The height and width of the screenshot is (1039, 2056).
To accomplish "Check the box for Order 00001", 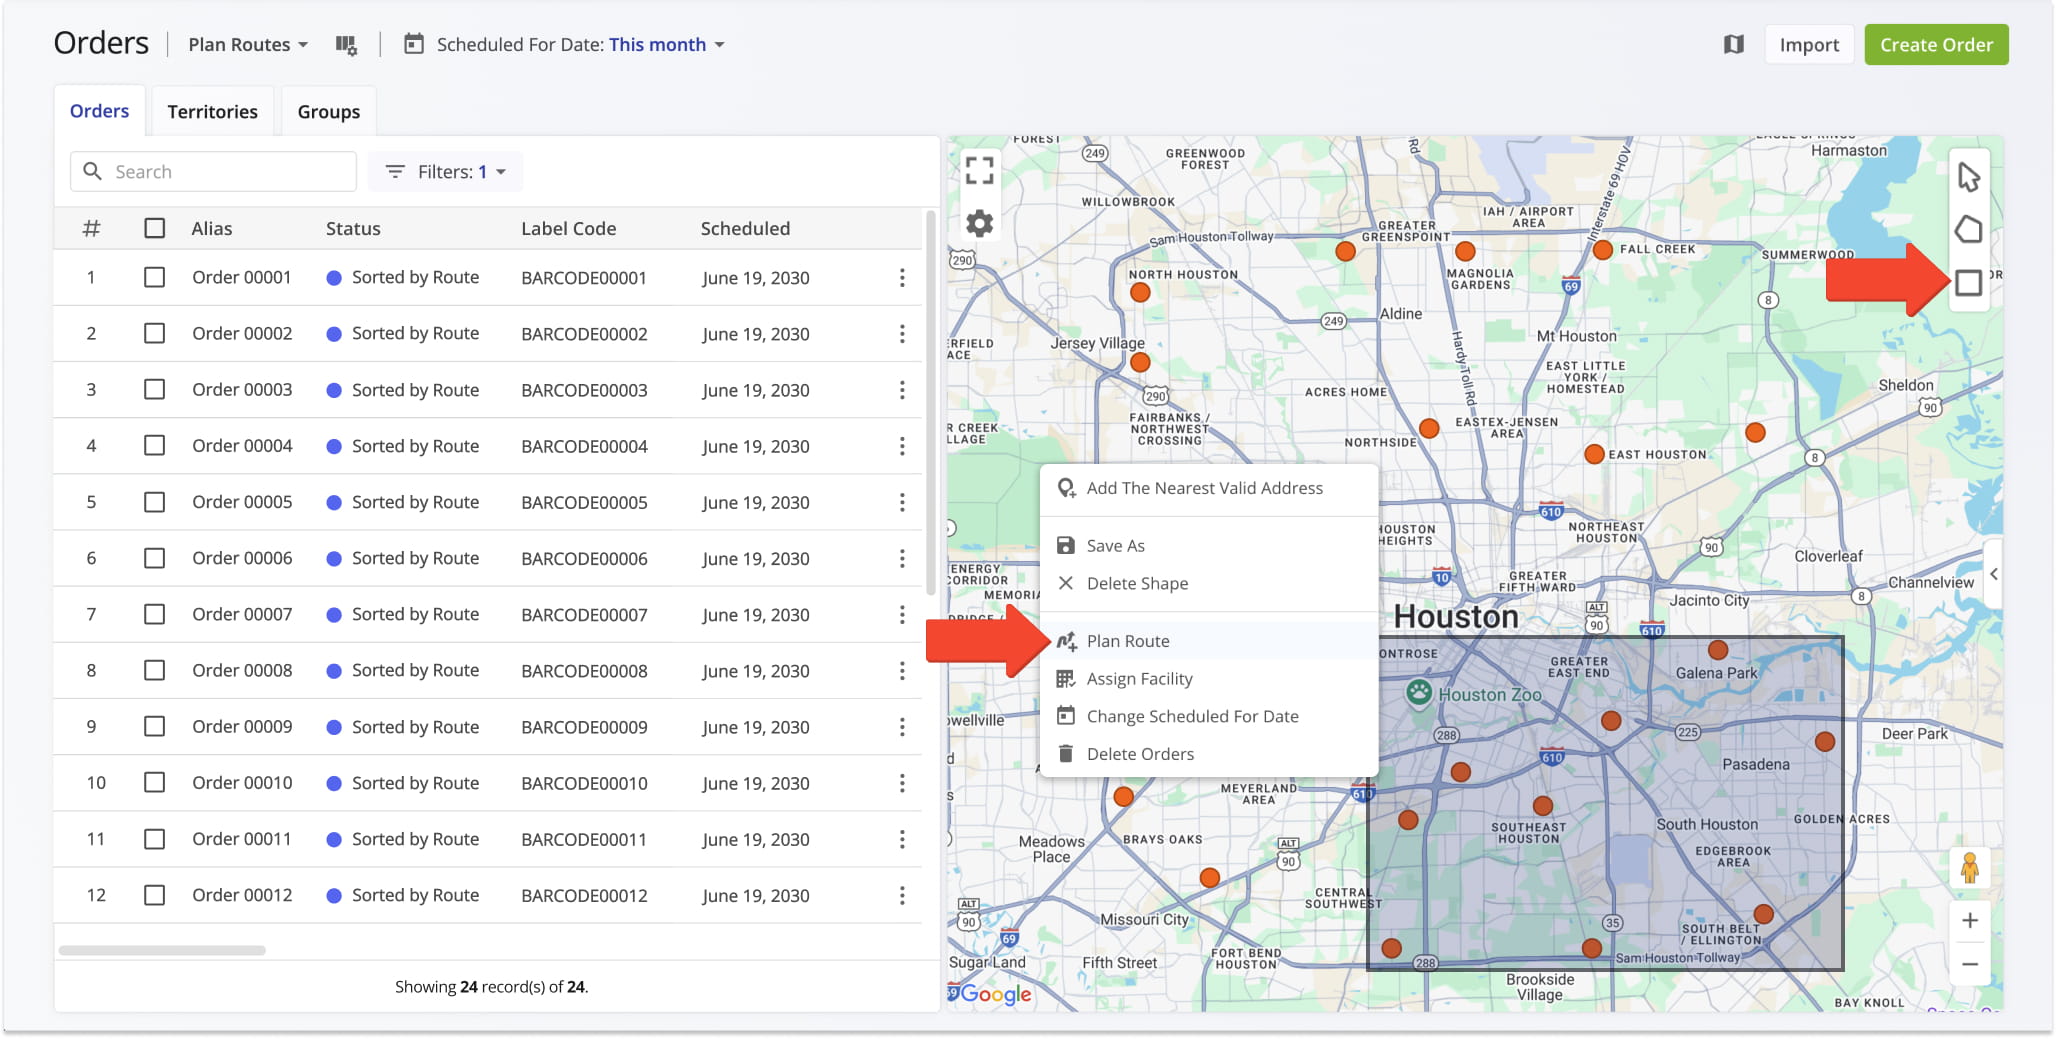I will [155, 277].
